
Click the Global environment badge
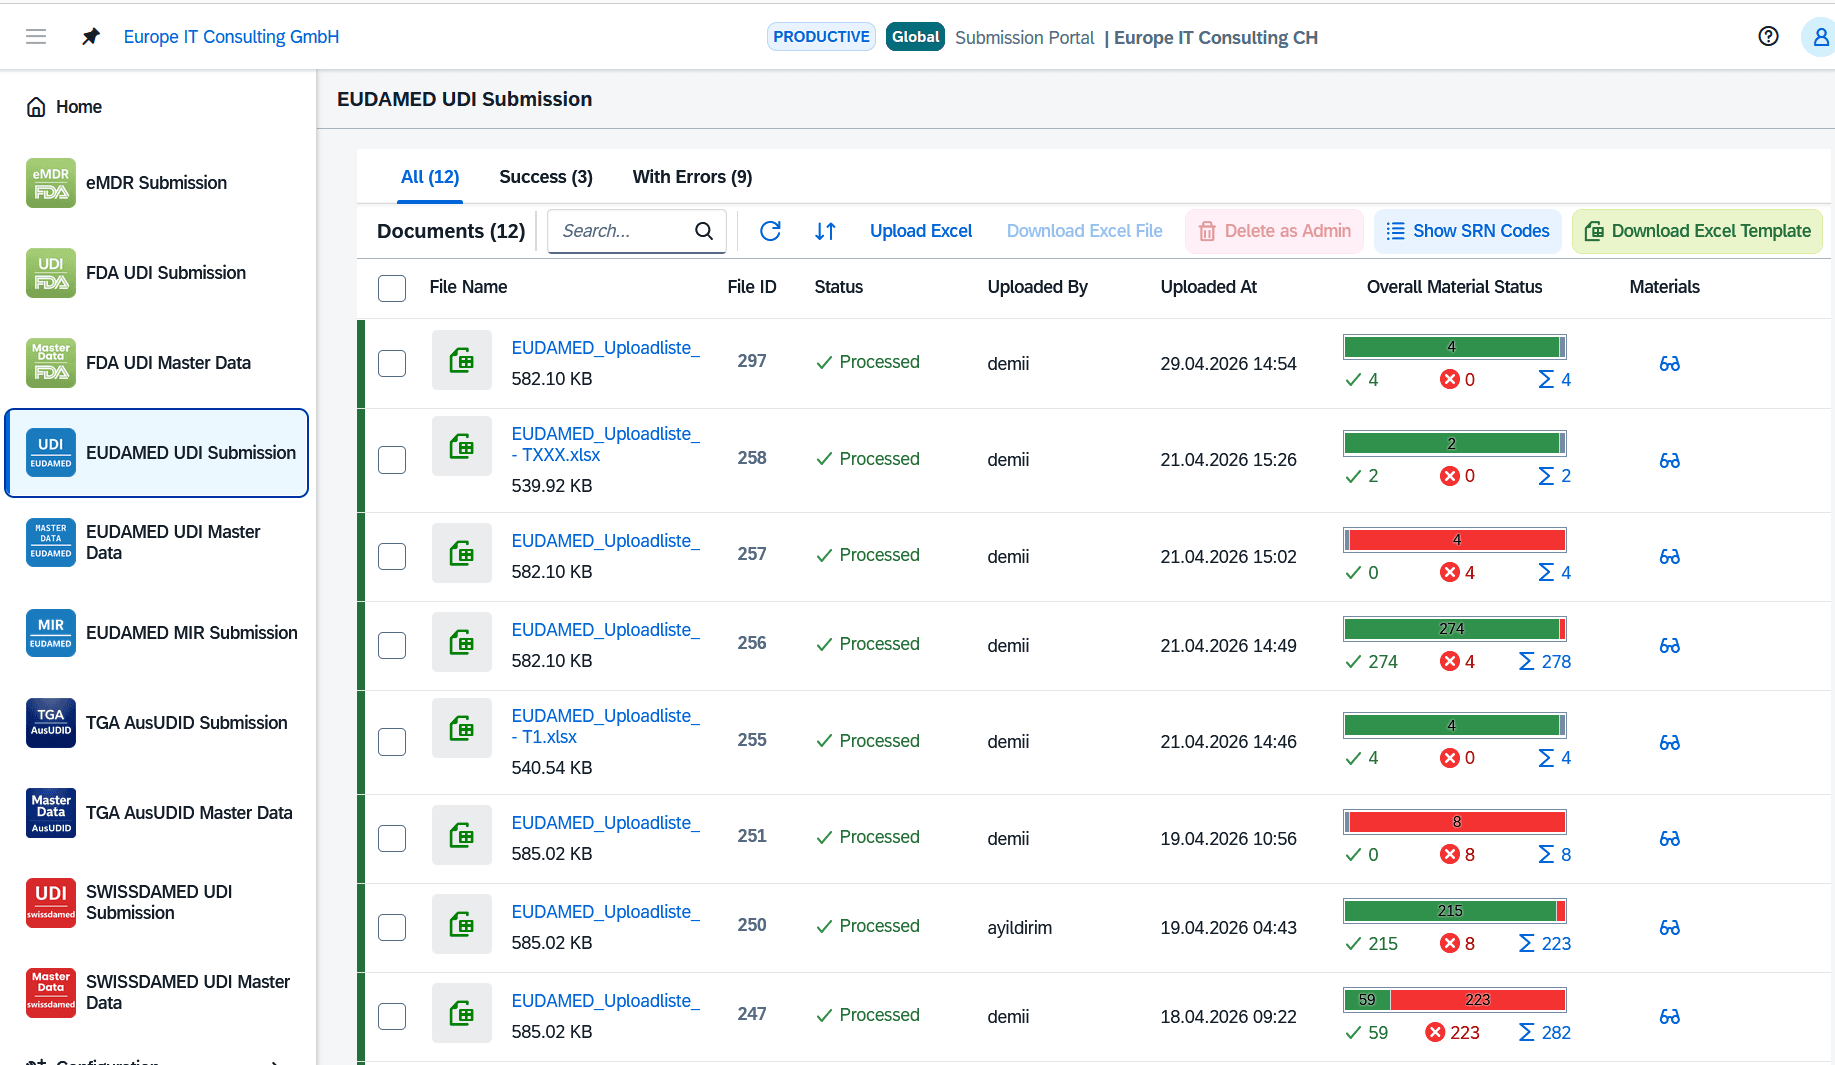915,37
